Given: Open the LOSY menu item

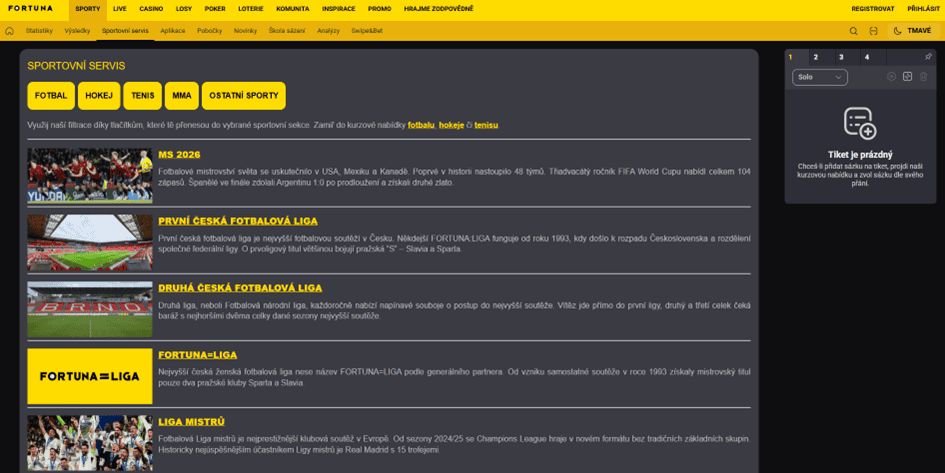Looking at the screenshot, I should pyautogui.click(x=184, y=9).
